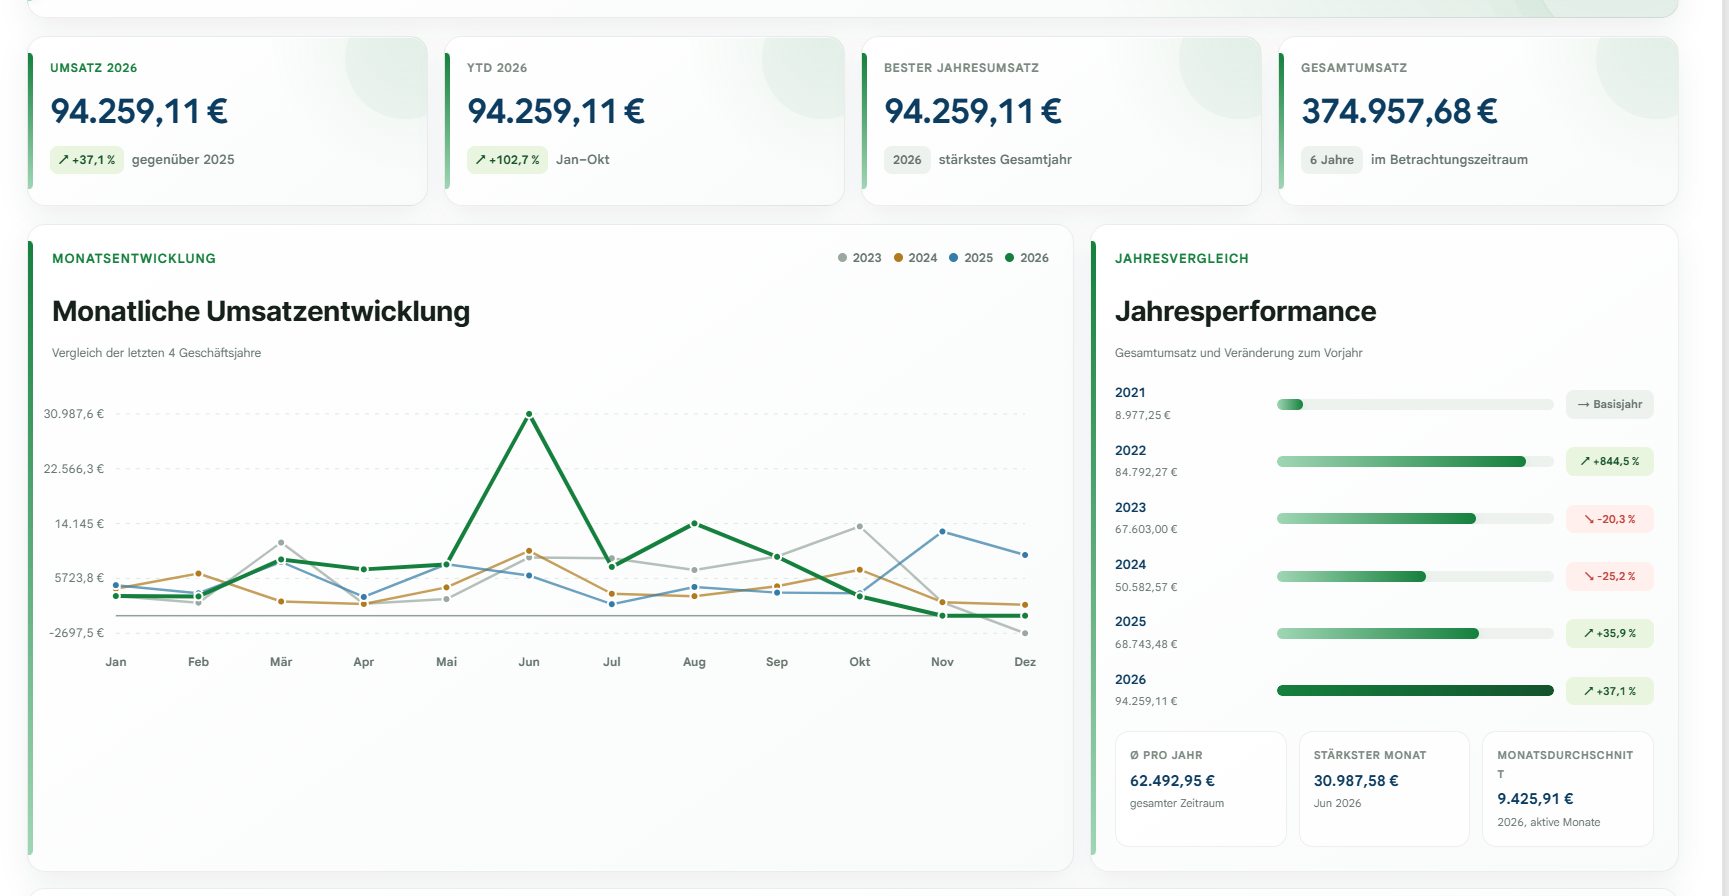Click the Mär month label on x-axis
This screenshot has width=1729, height=896.
point(281,662)
